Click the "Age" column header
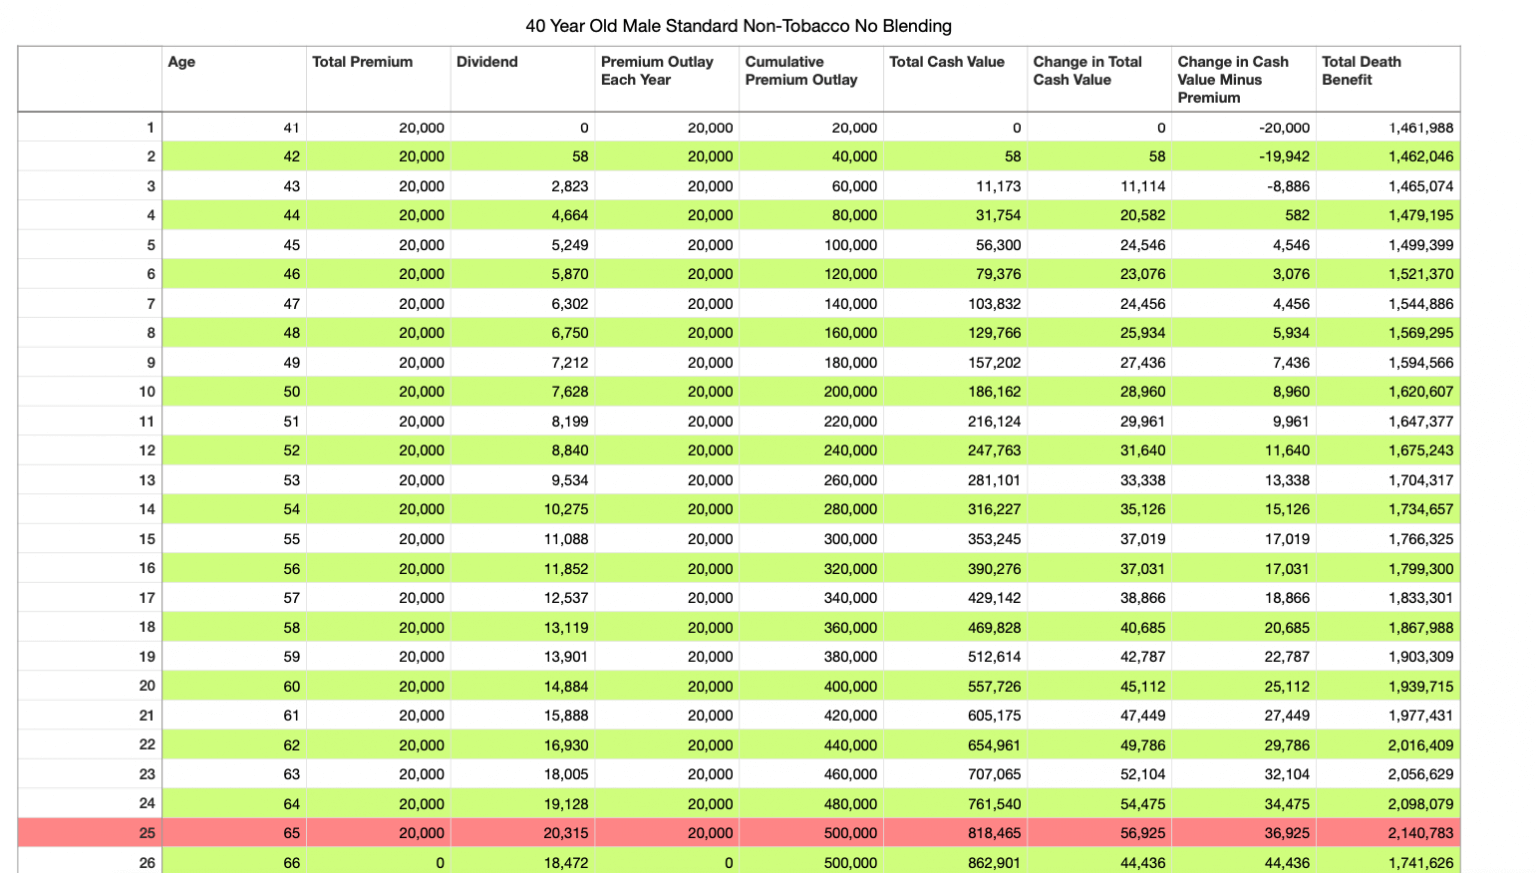The width and height of the screenshot is (1536, 873). 182,62
